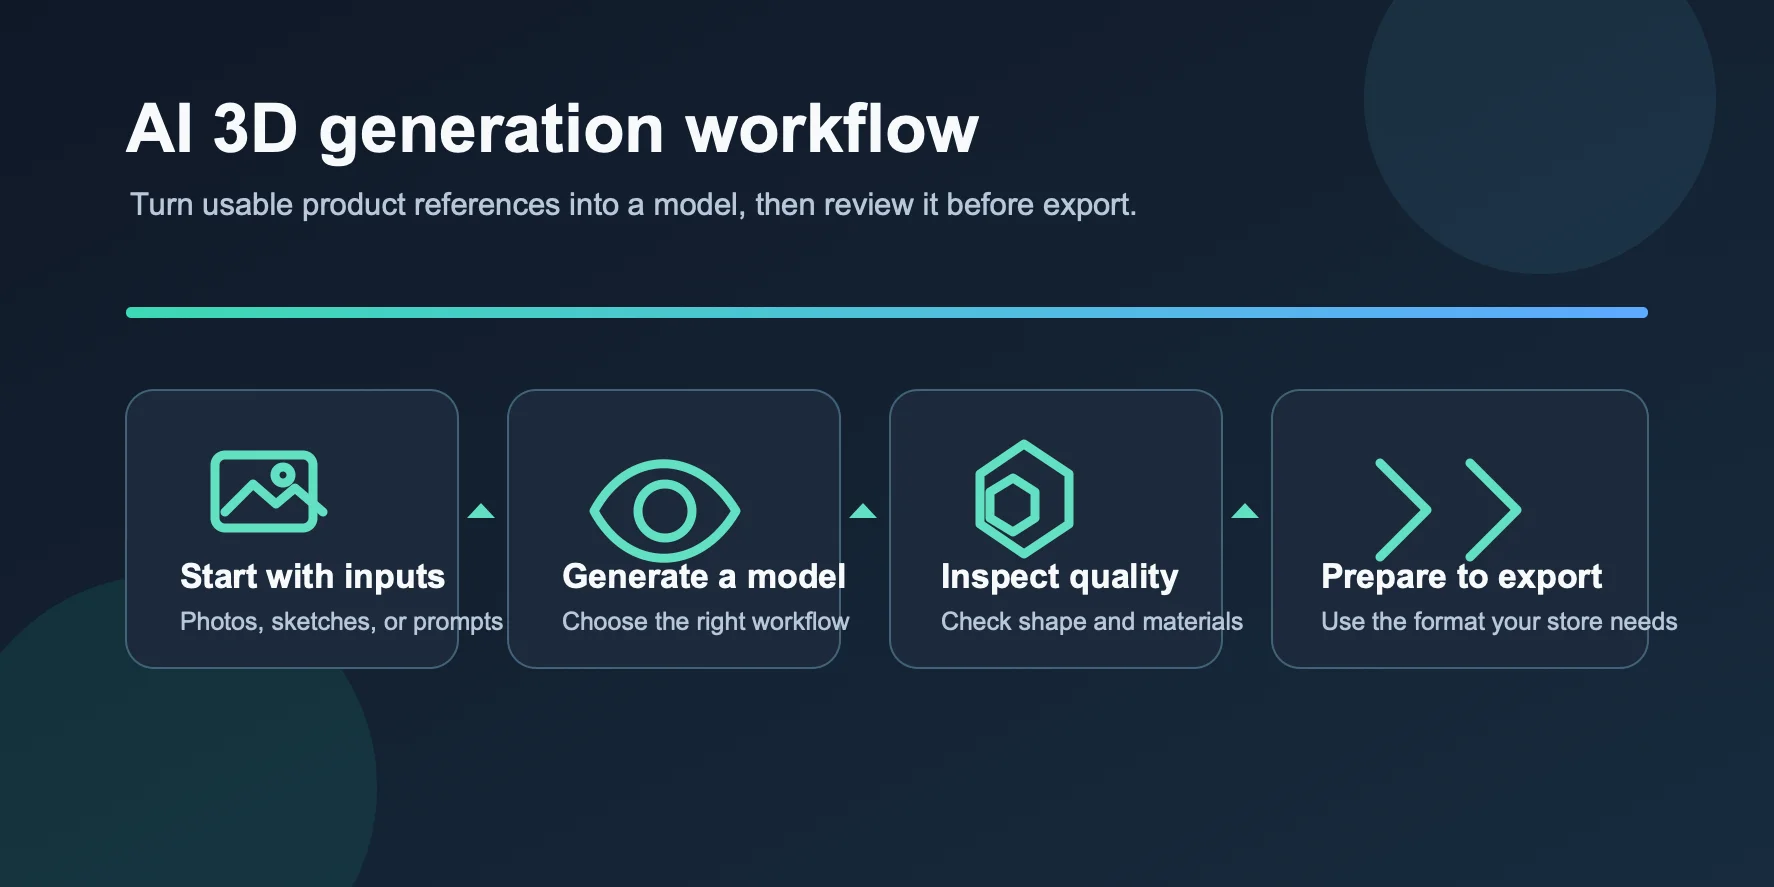Click the triangle marker after Inspect quality card
Image resolution: width=1774 pixels, height=887 pixels.
point(1245,511)
